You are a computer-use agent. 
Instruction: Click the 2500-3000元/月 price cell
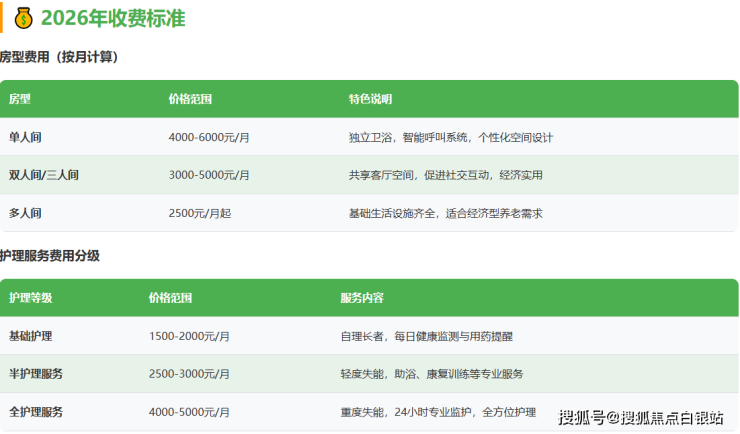pyautogui.click(x=189, y=374)
